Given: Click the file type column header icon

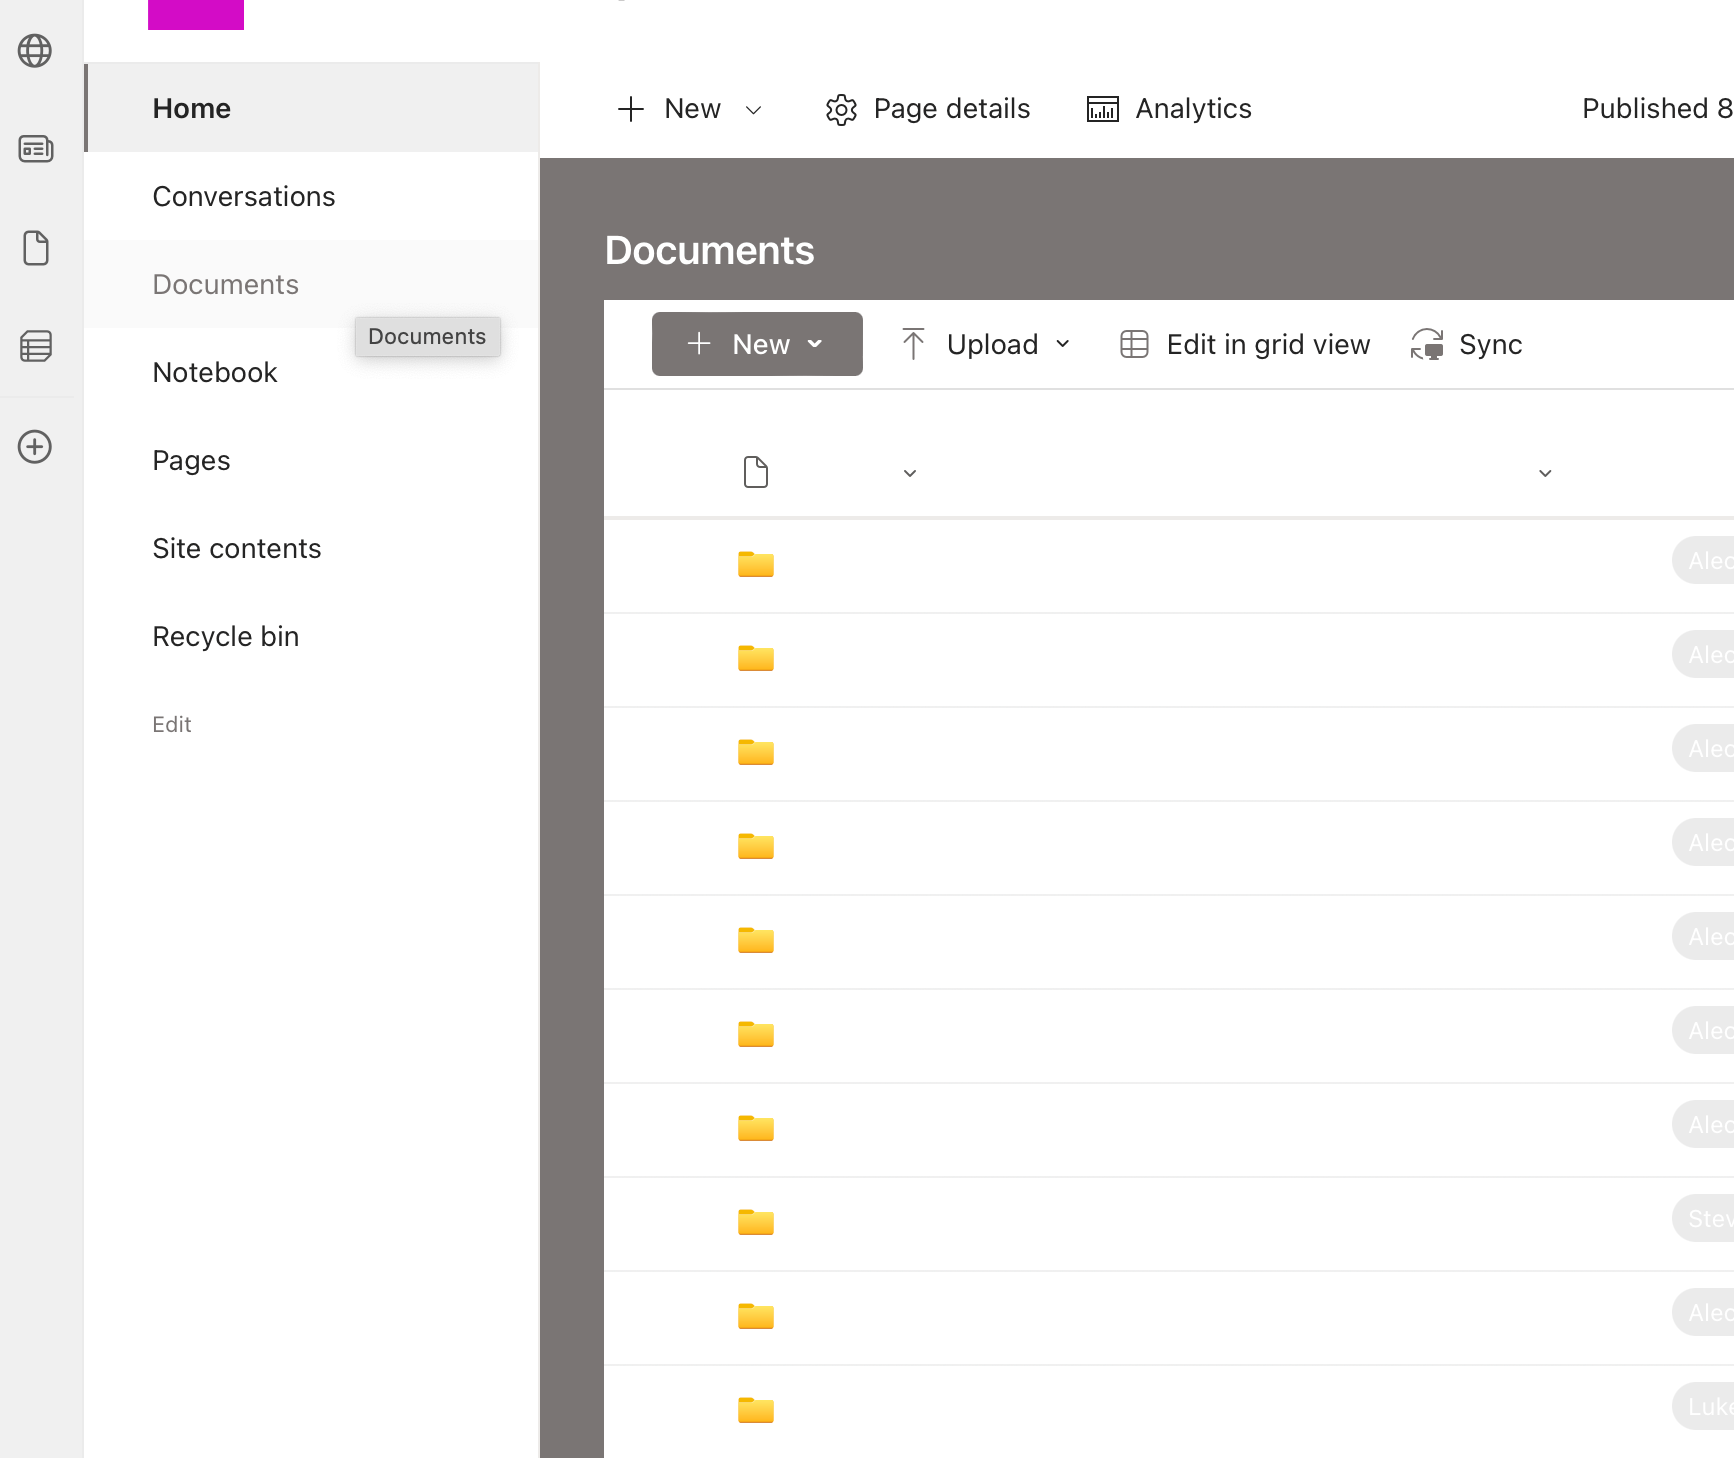Looking at the screenshot, I should click(756, 472).
